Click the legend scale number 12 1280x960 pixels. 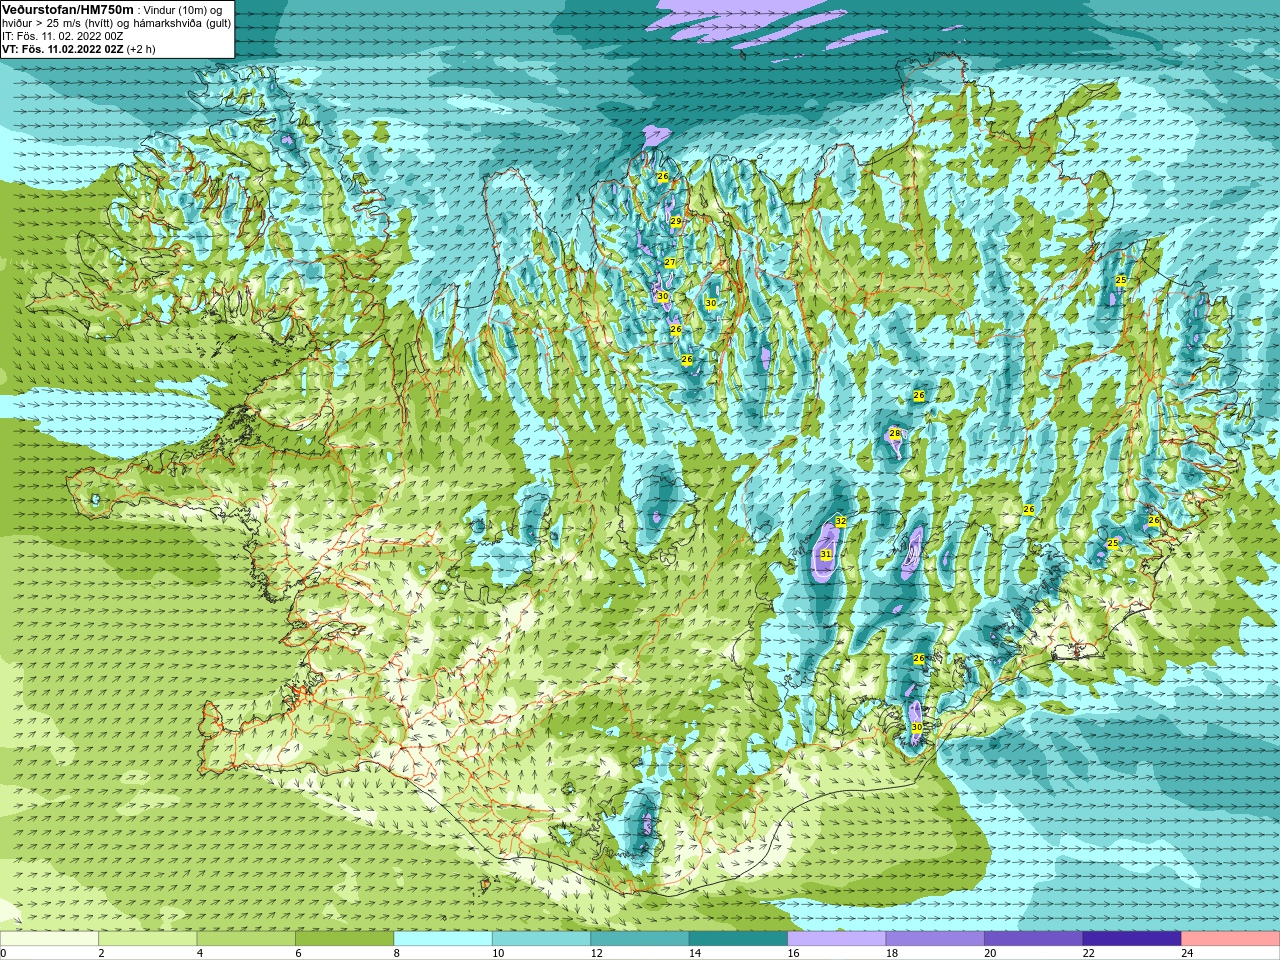(596, 953)
